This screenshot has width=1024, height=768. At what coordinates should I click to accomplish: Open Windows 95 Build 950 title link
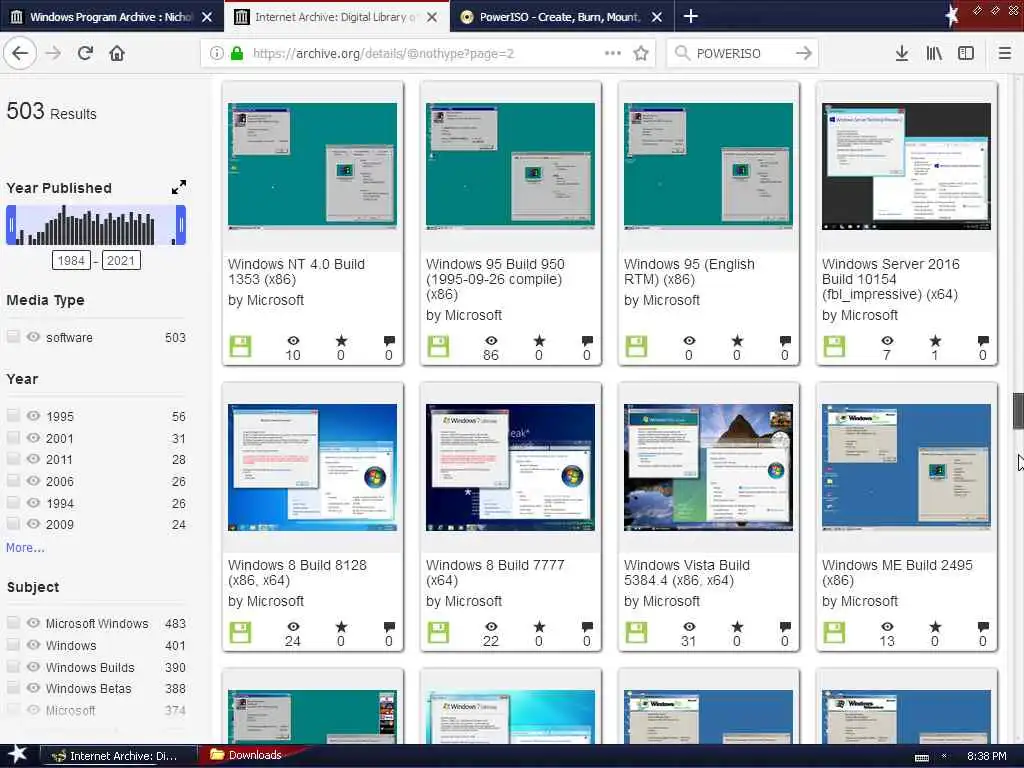[x=495, y=279]
